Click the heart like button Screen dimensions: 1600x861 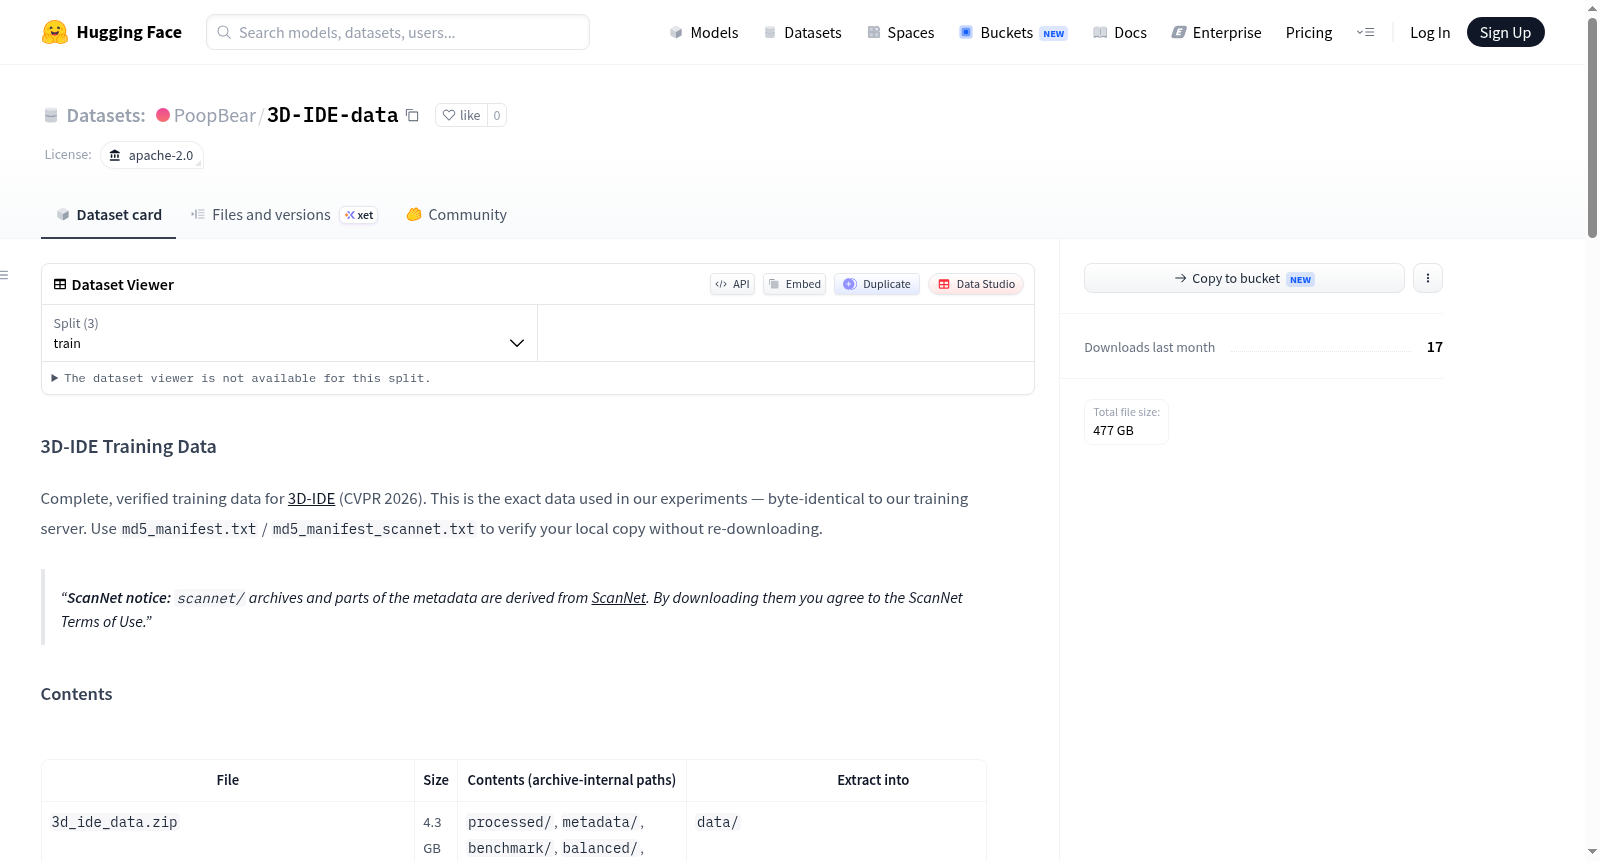point(462,115)
